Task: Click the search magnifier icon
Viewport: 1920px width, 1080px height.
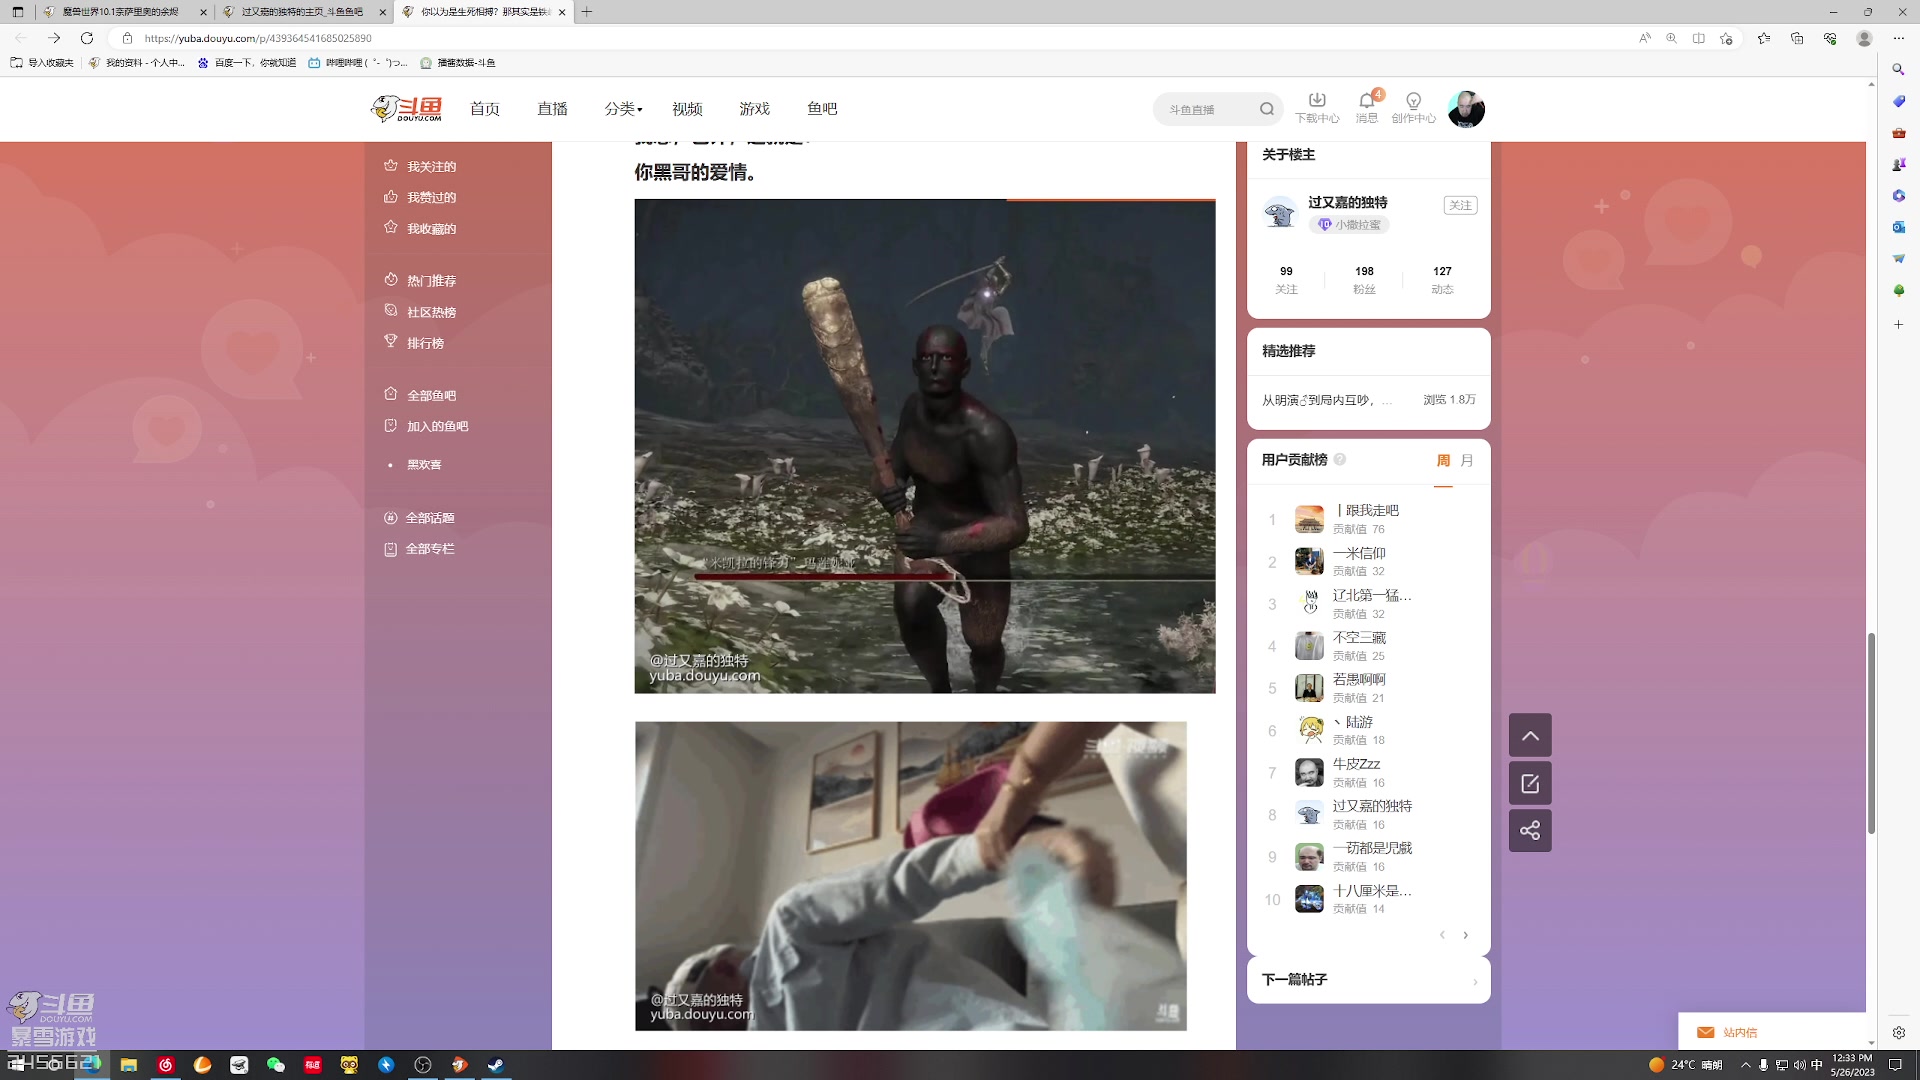Action: click(x=1267, y=109)
